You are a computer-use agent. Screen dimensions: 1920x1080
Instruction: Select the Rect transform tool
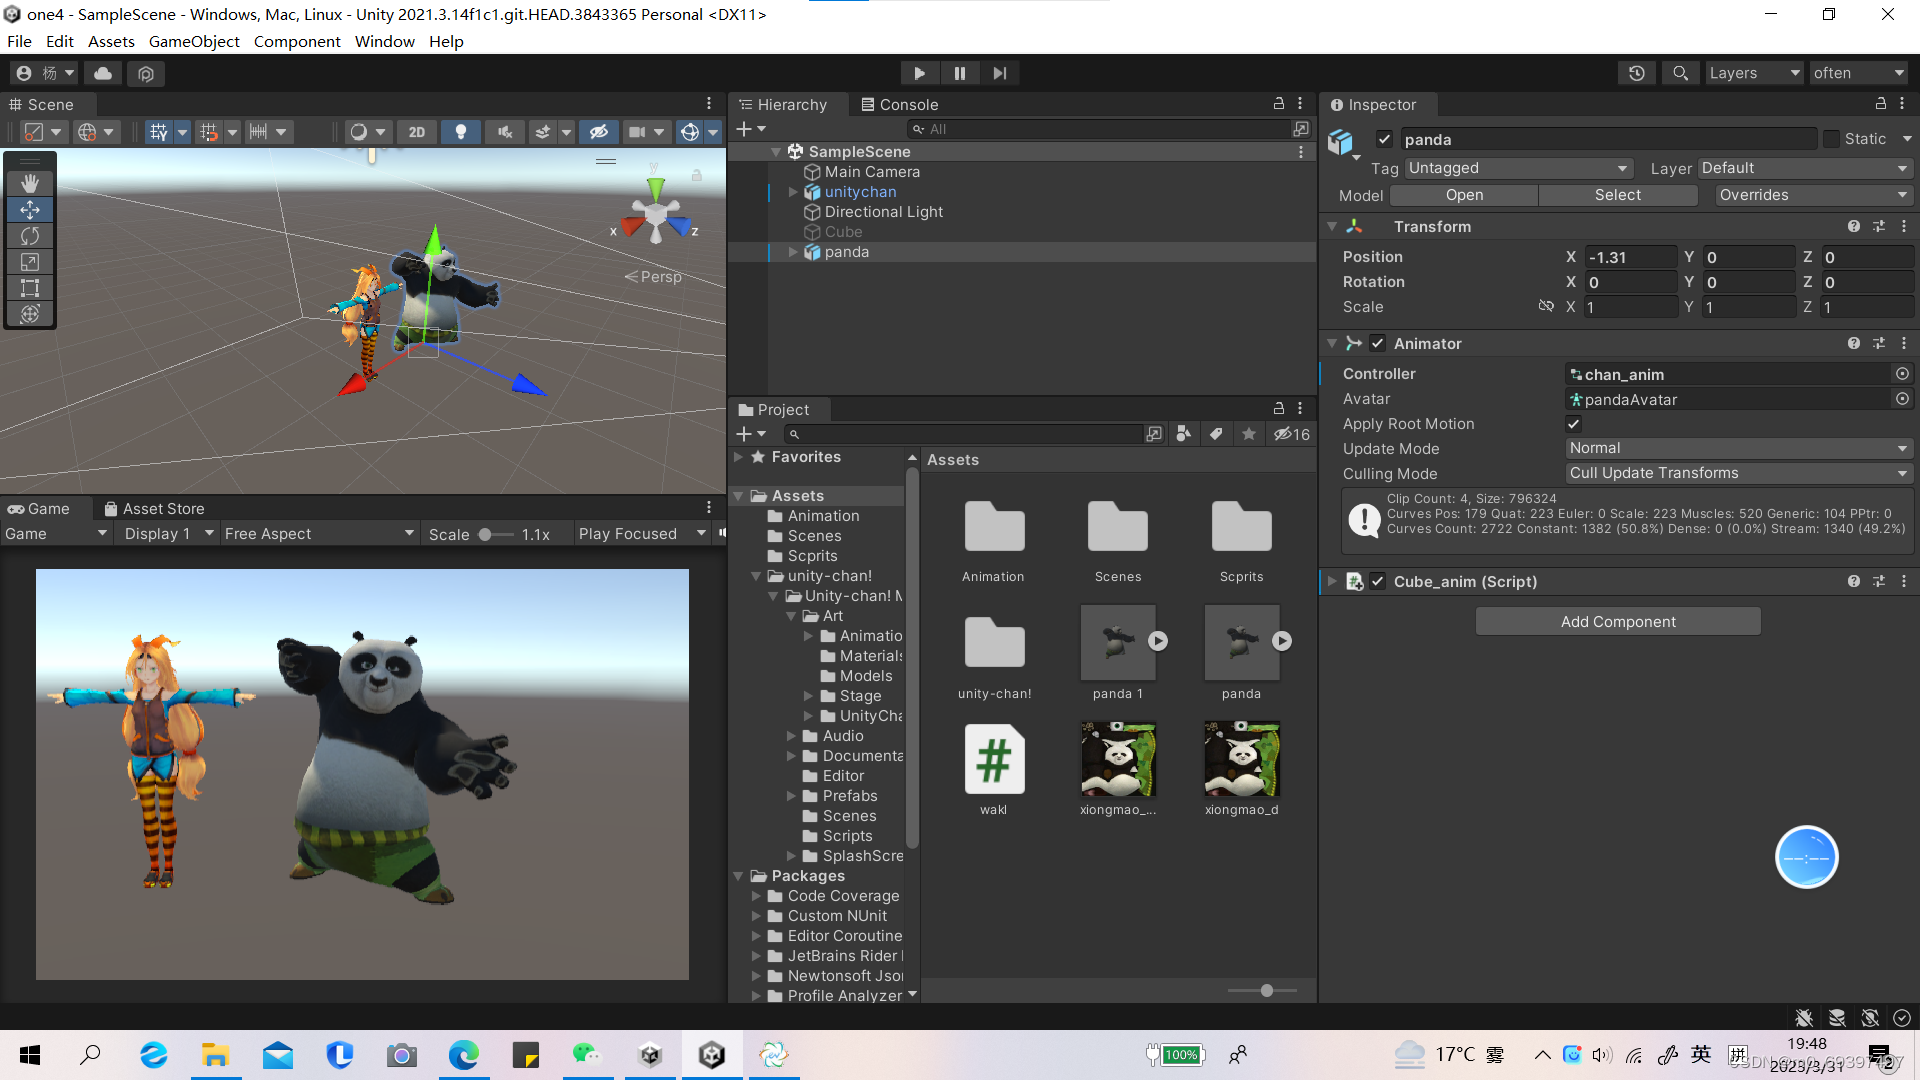click(30, 288)
